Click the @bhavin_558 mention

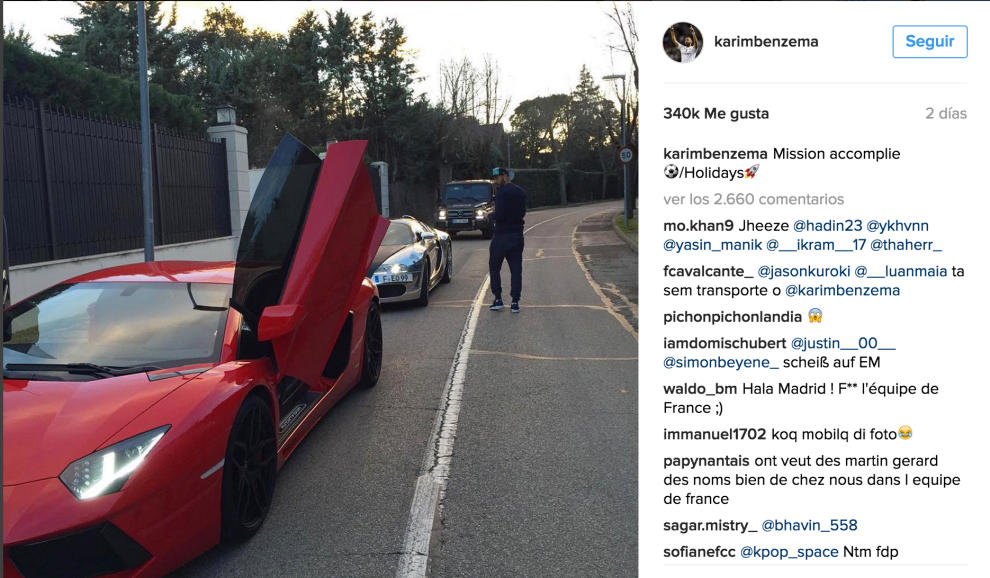[809, 525]
